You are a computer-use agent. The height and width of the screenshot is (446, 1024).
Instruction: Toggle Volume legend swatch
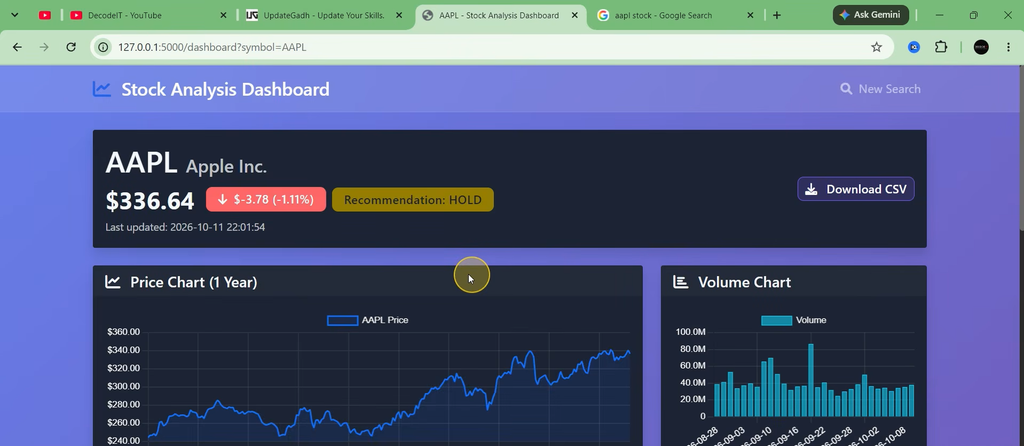pyautogui.click(x=776, y=320)
